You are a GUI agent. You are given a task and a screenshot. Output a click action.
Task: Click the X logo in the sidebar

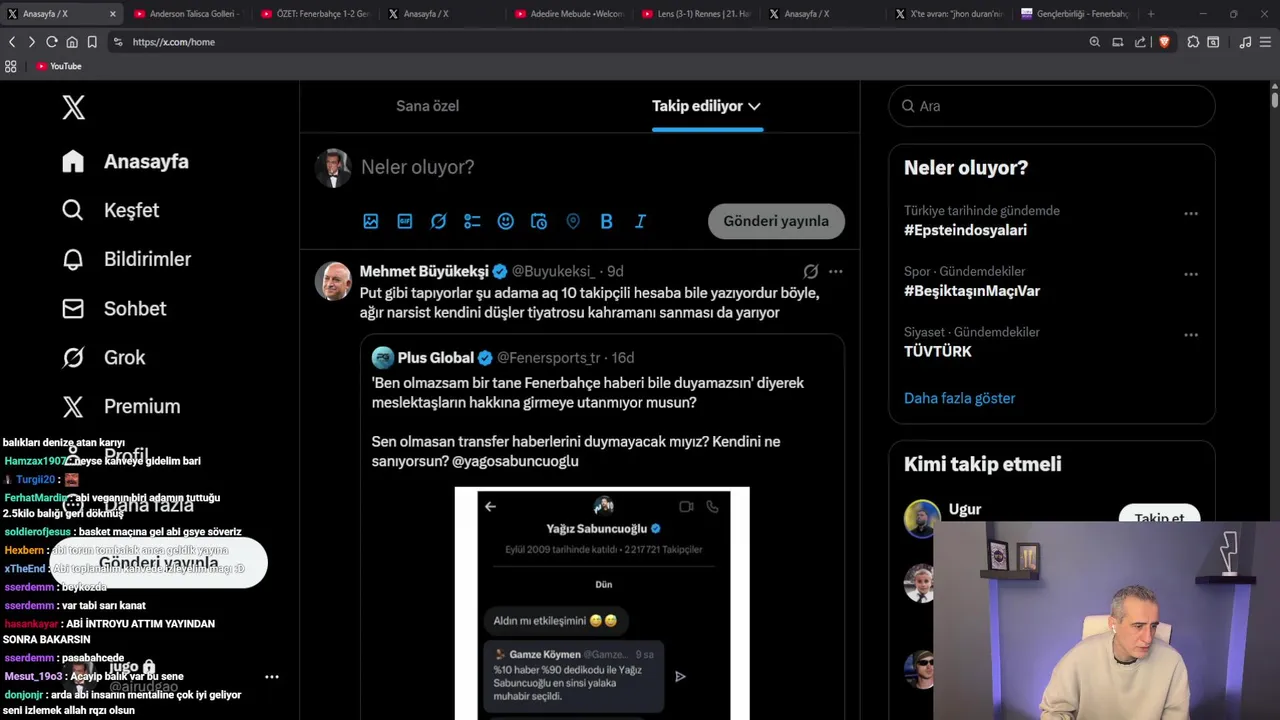pyautogui.click(x=73, y=107)
